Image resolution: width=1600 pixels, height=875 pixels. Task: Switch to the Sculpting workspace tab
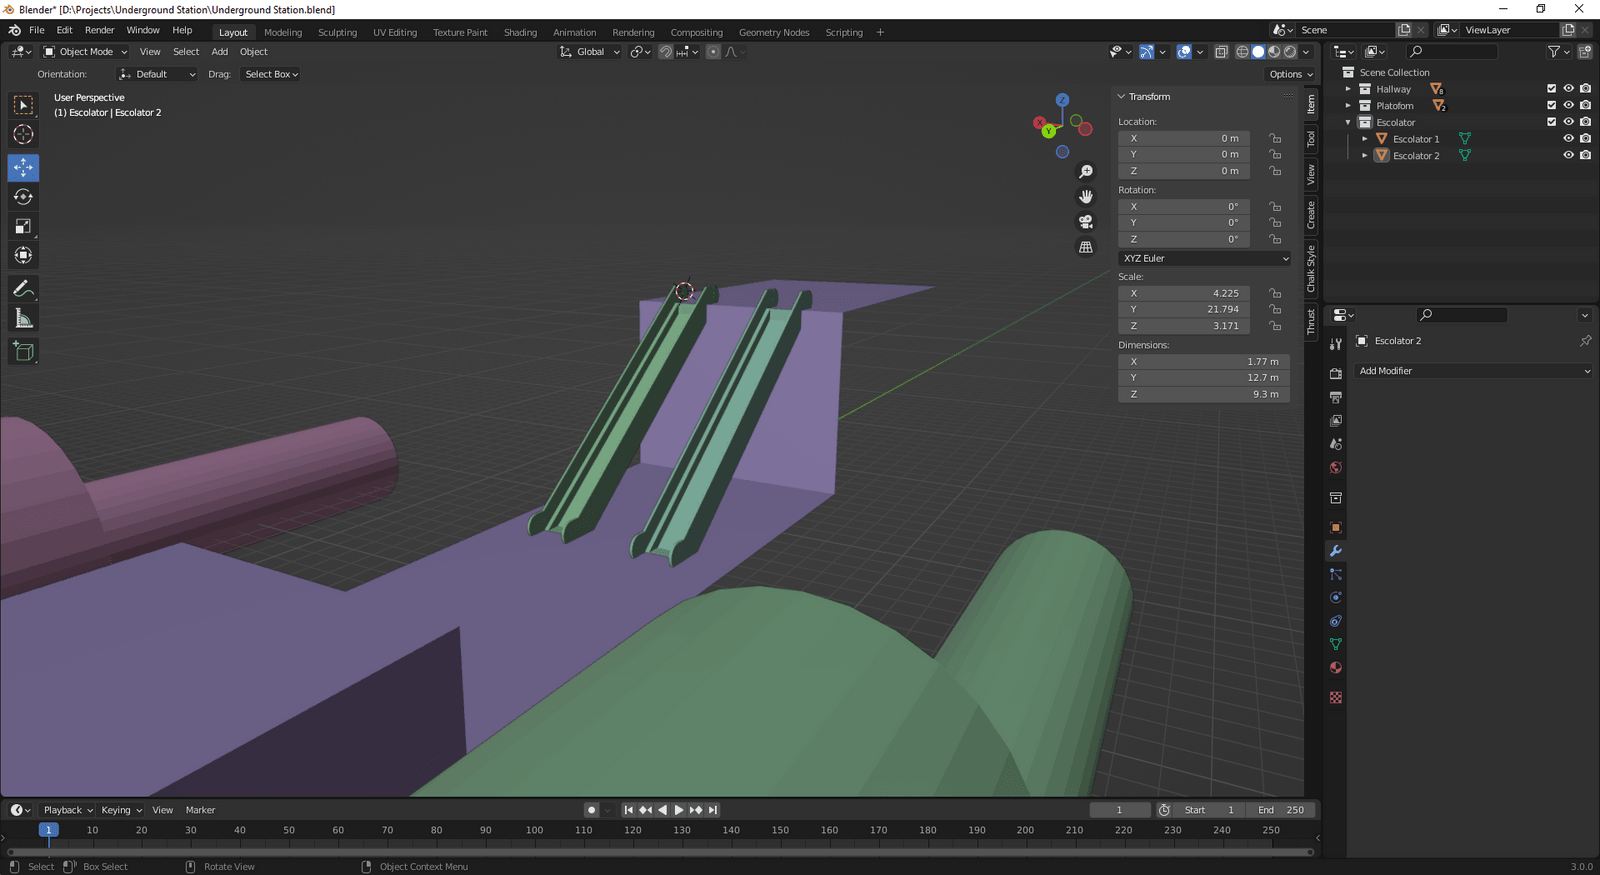pyautogui.click(x=337, y=32)
